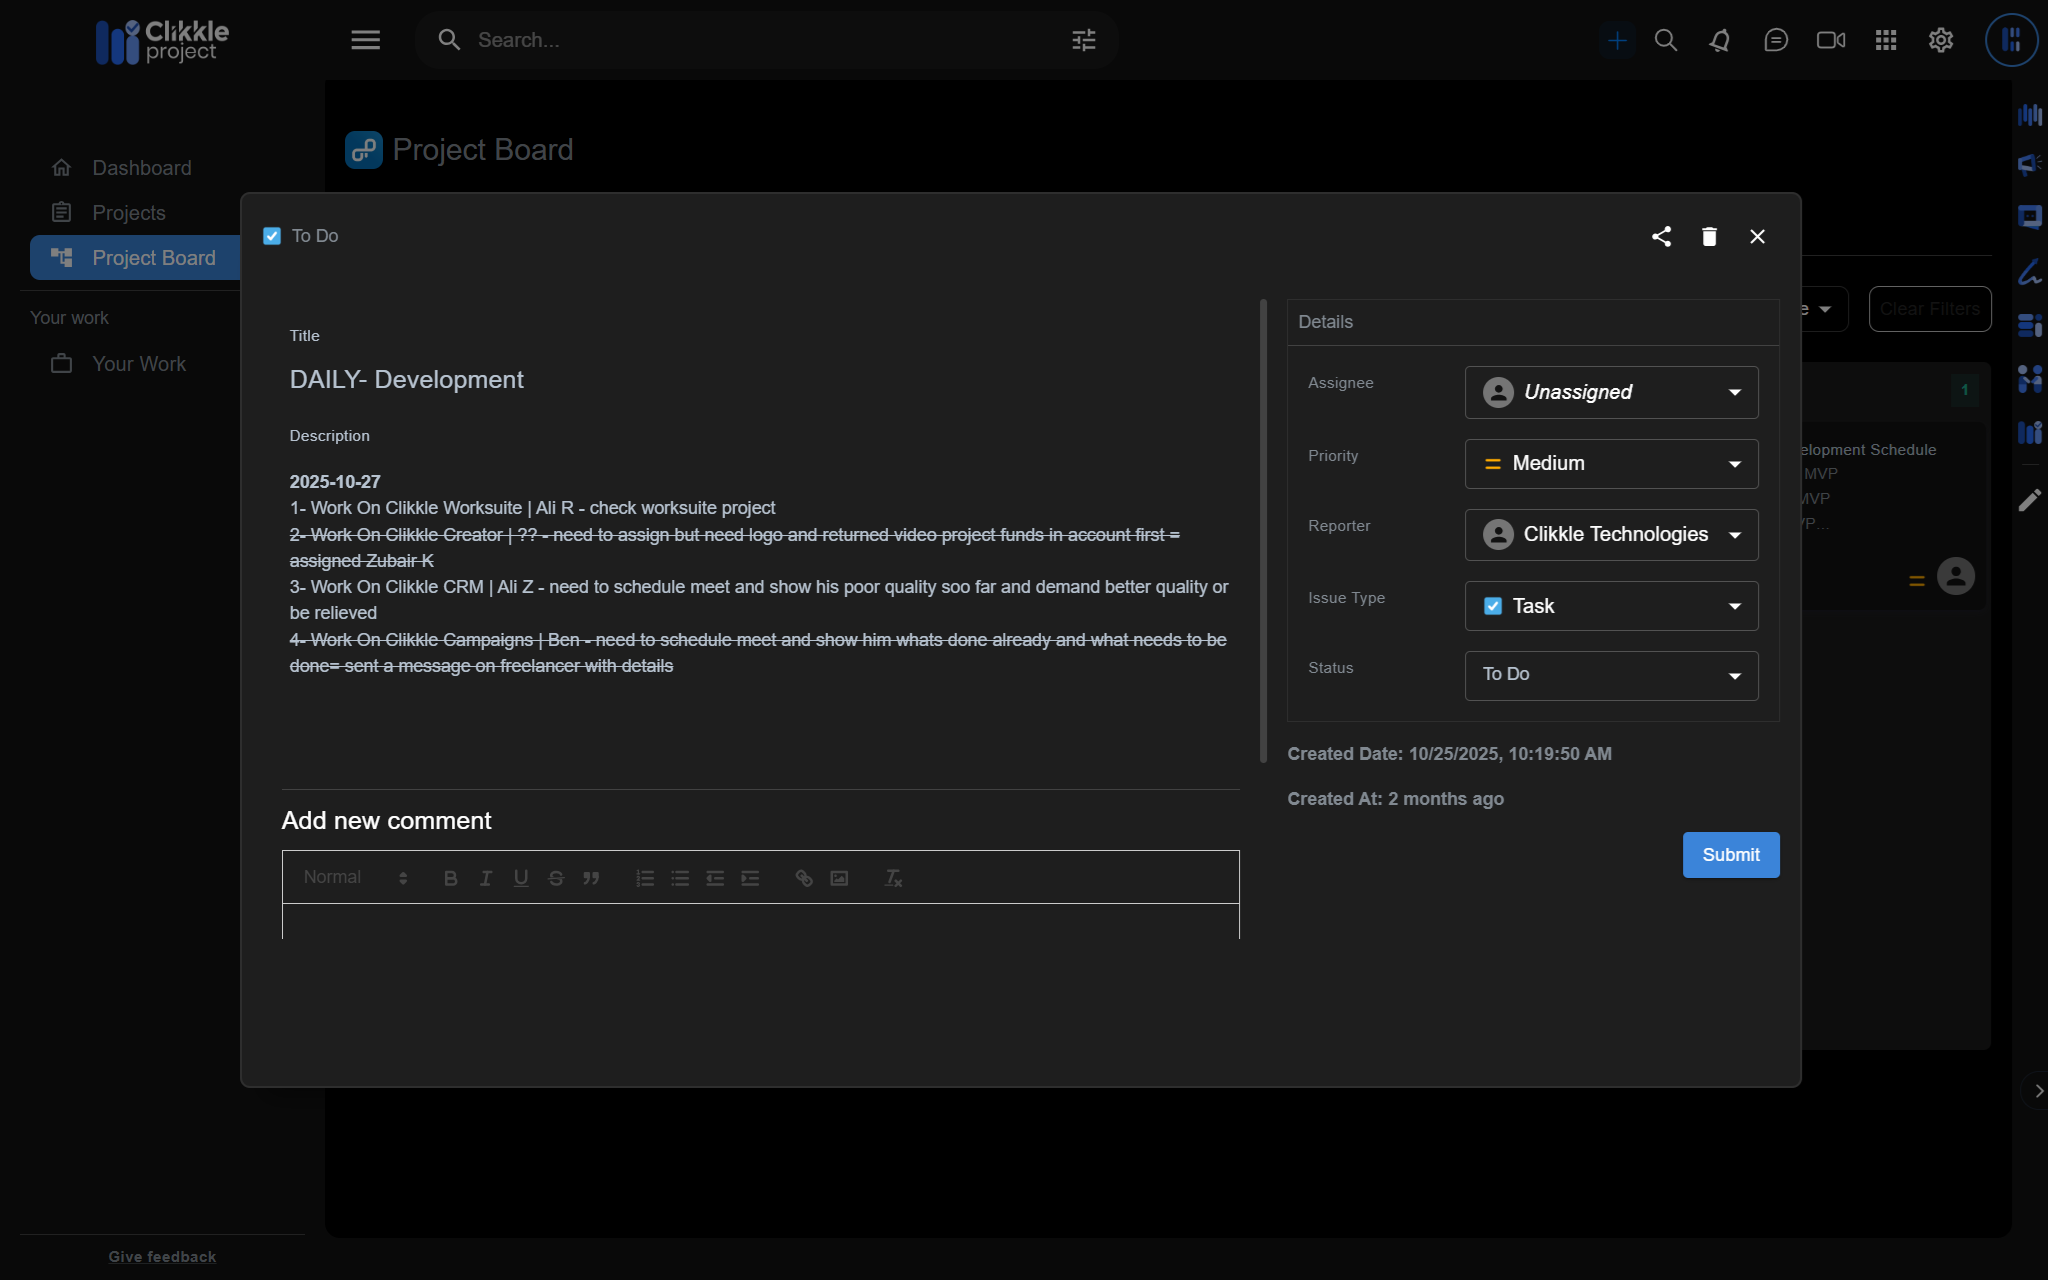Go to Dashboard in the sidebar
This screenshot has height=1280, width=2048.
click(141, 168)
